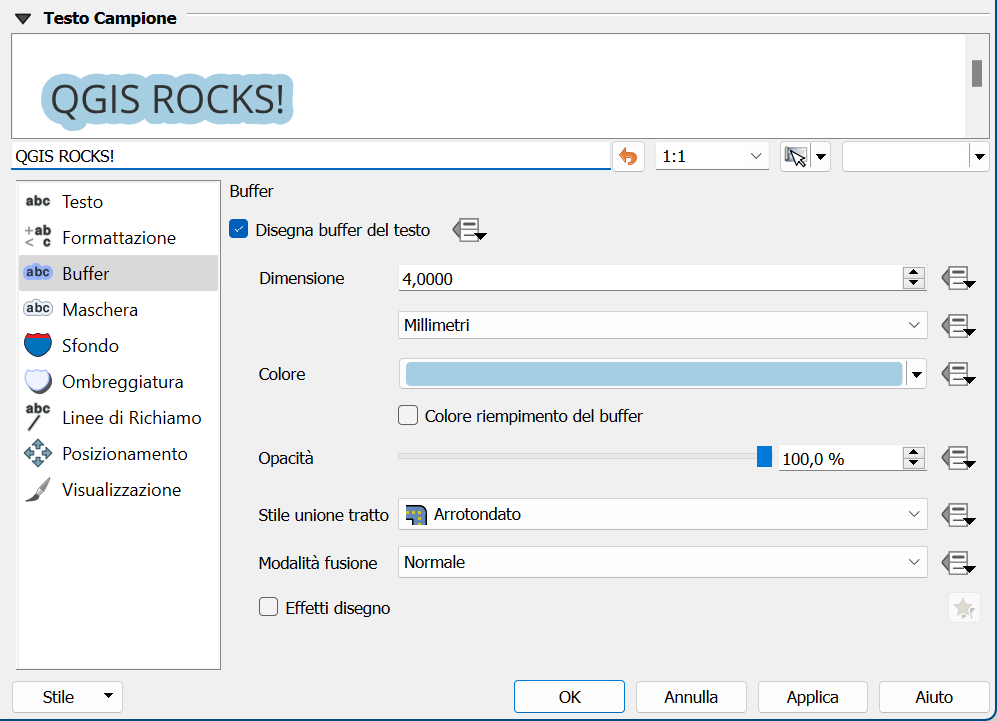Screen dimensions: 997x721
Task: Open data-defined override for Opacità
Action: [x=958, y=458]
